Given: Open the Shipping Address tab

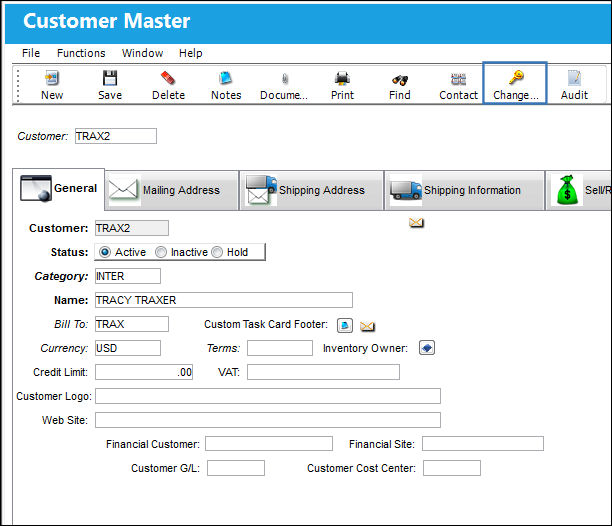Looking at the screenshot, I should point(311,190).
